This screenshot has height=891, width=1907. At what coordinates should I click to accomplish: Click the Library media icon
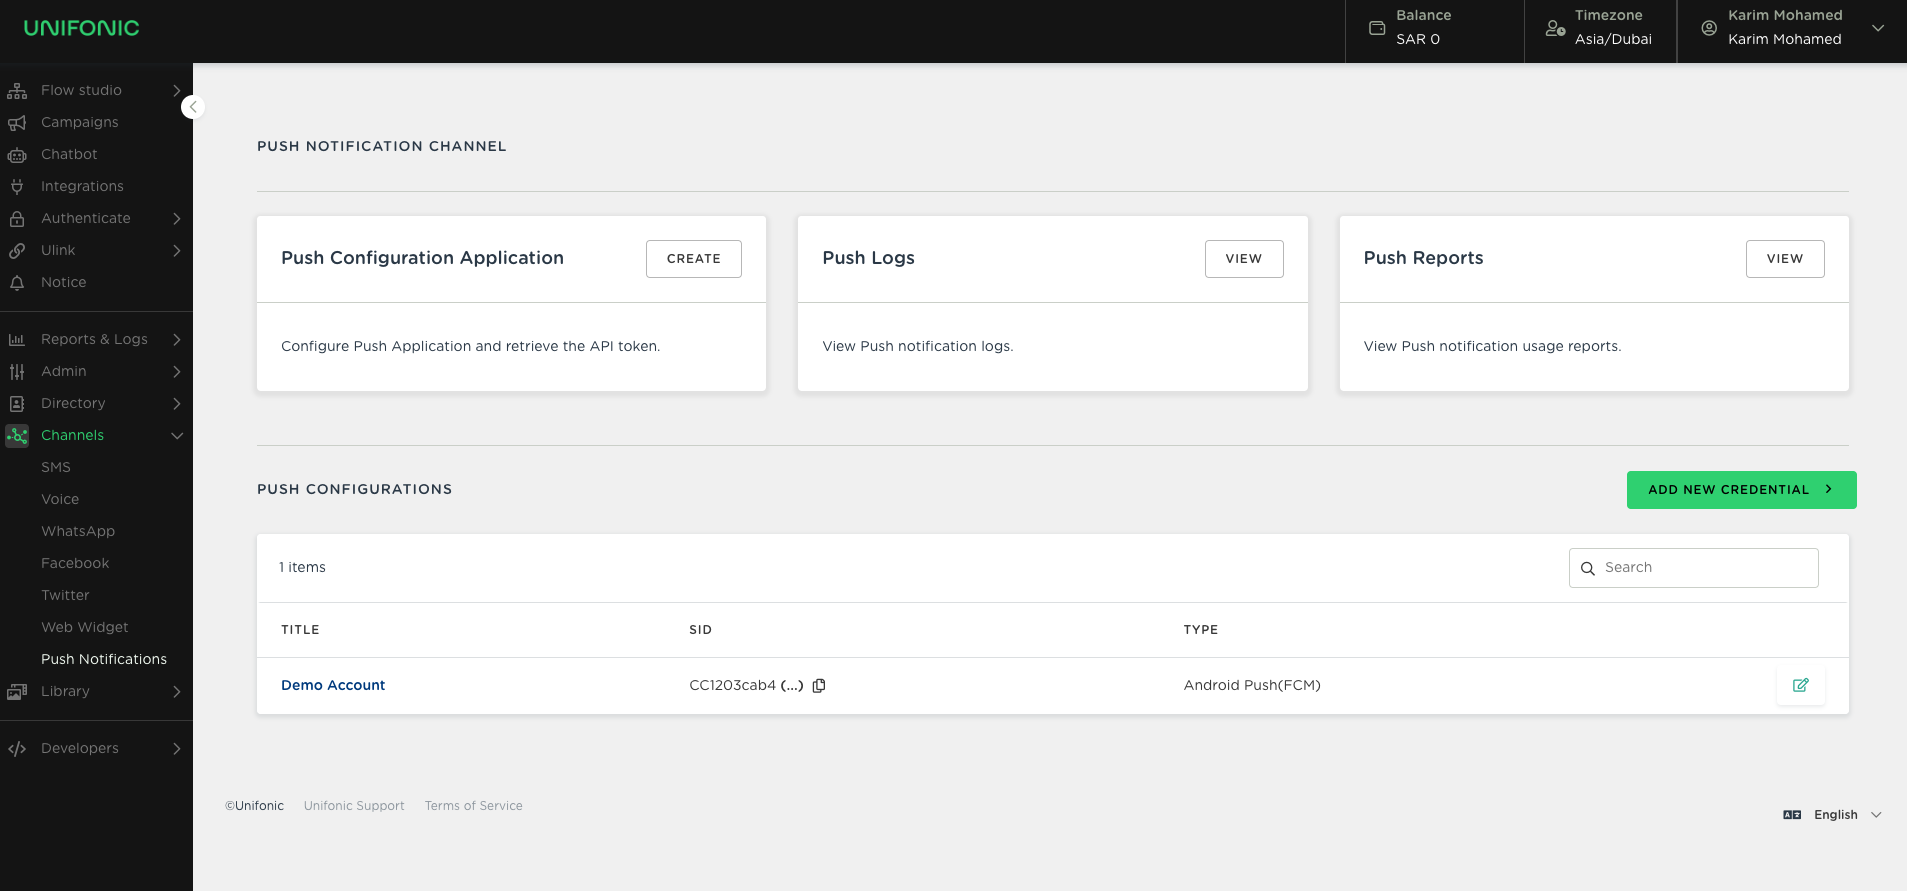click(17, 692)
